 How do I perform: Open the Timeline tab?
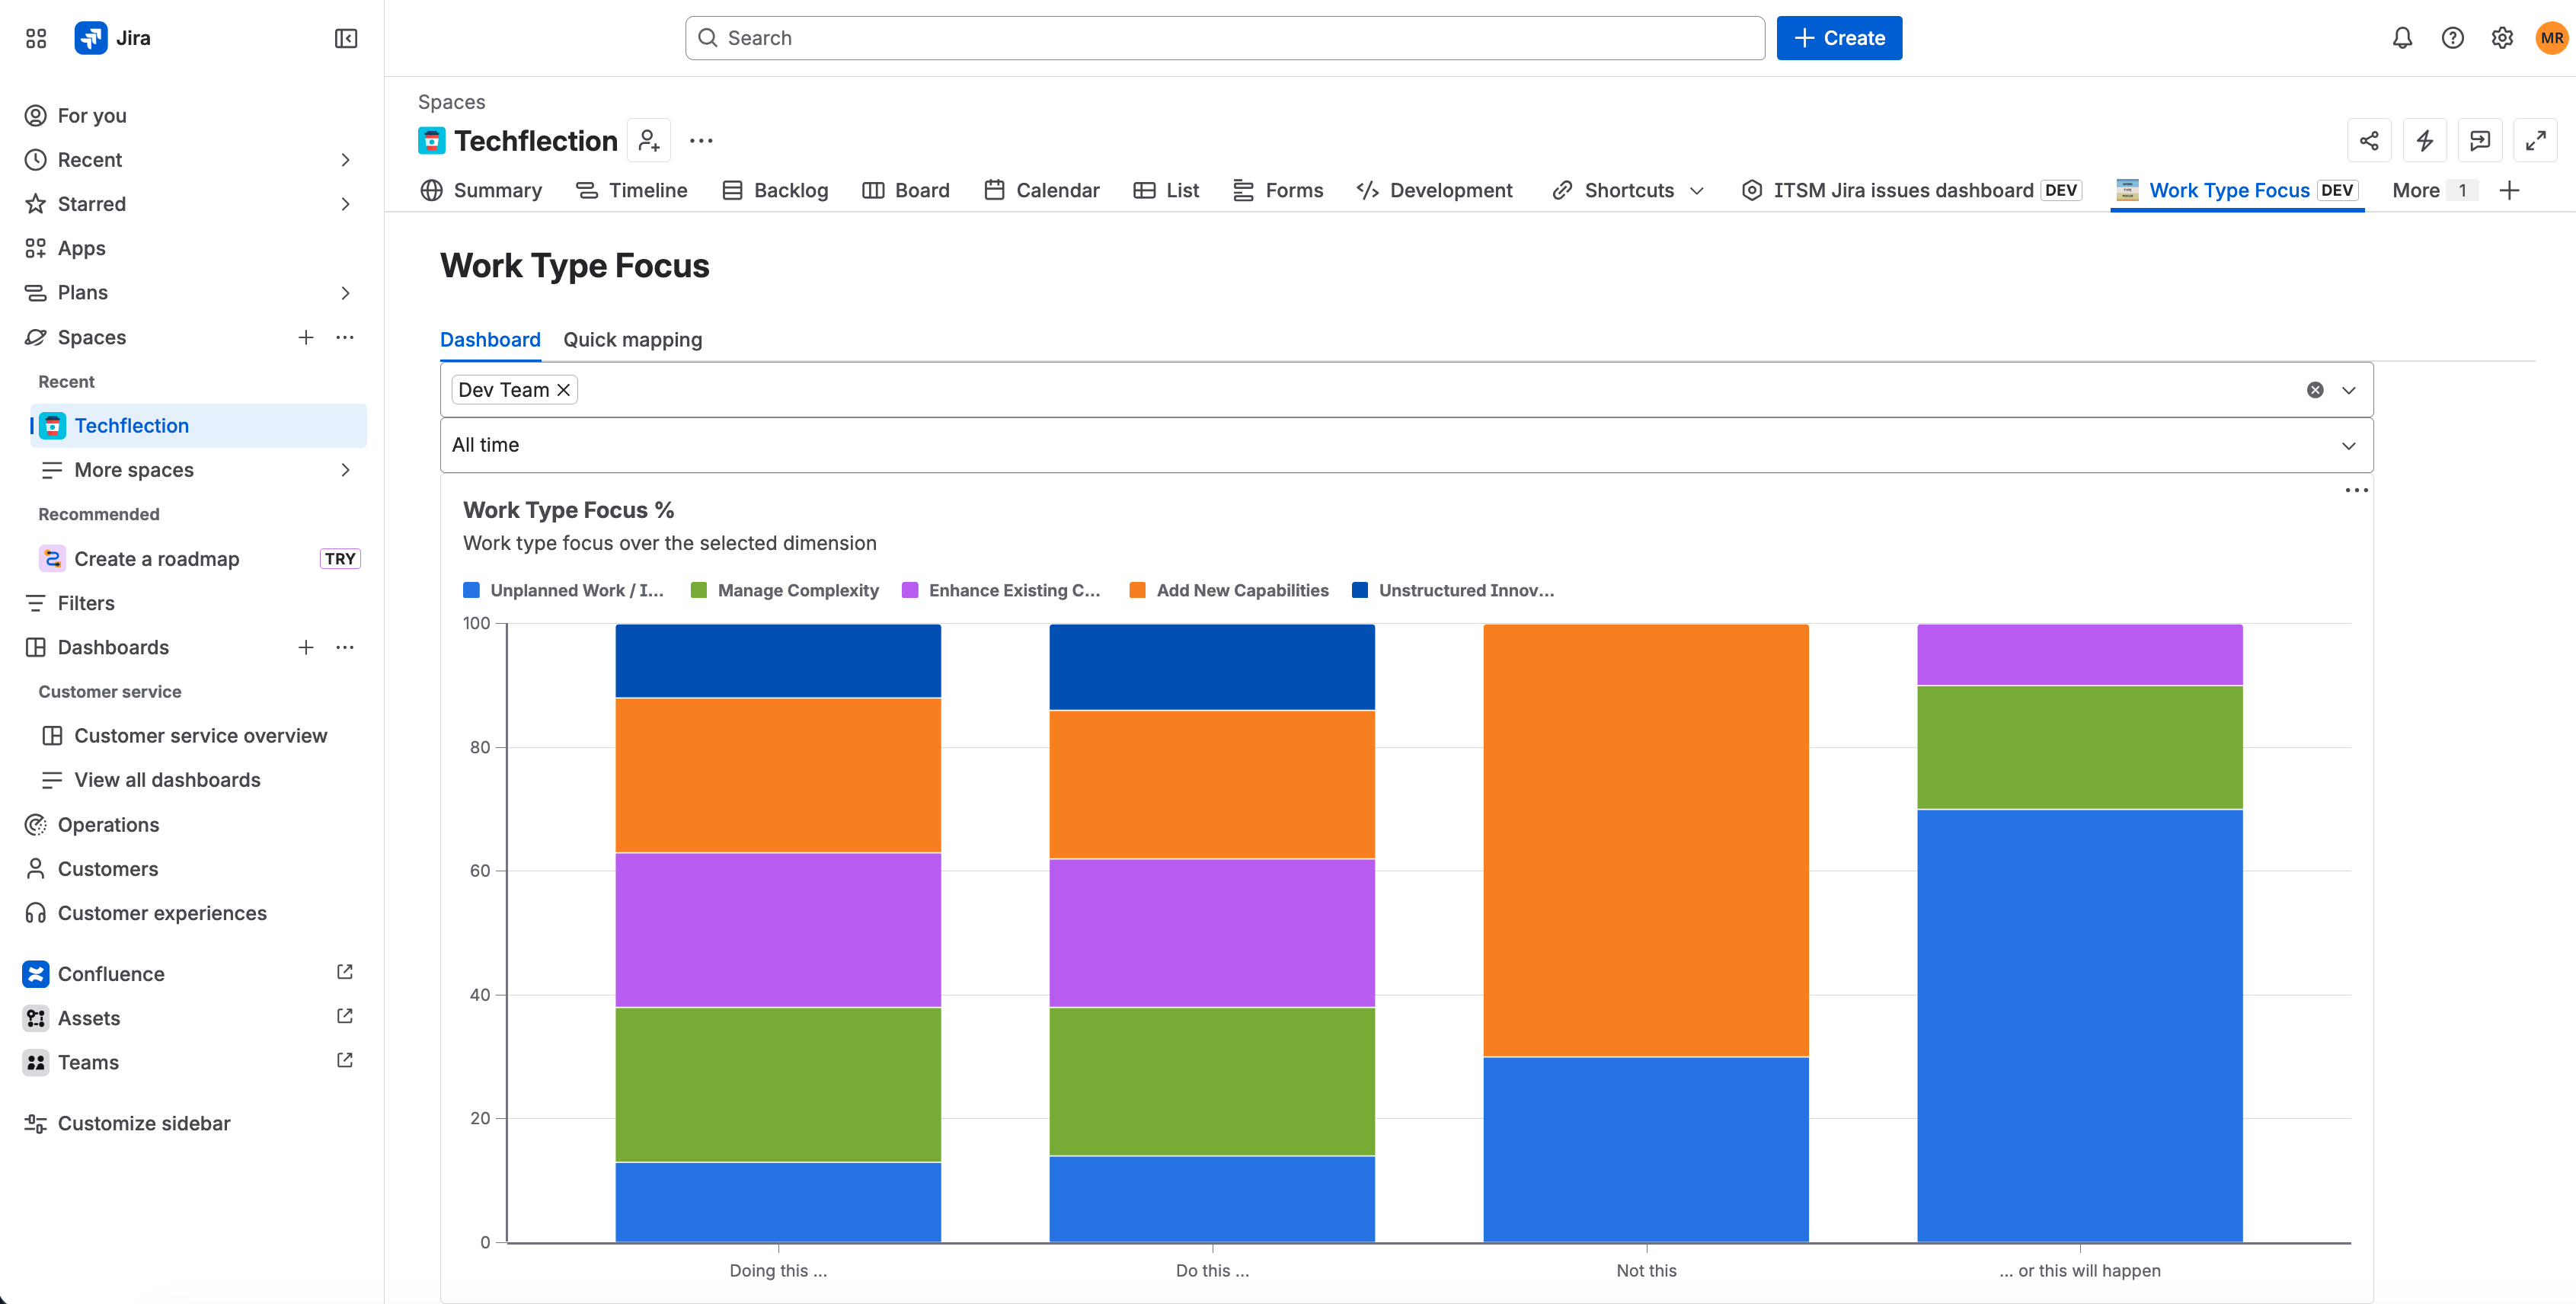631,190
